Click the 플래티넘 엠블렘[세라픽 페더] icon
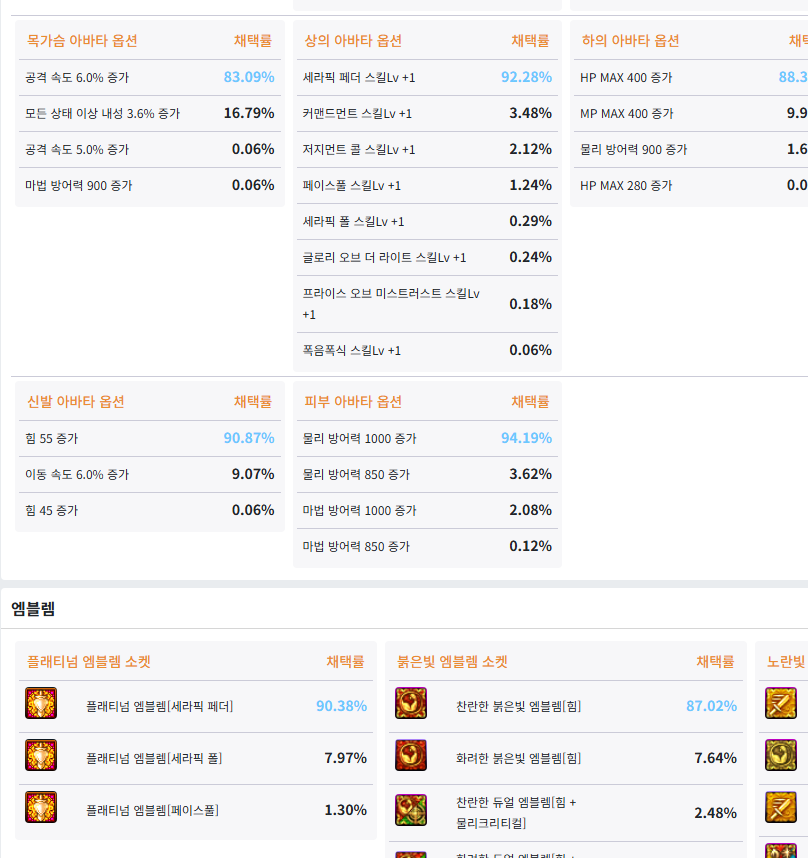The height and width of the screenshot is (858, 808). click(41, 703)
